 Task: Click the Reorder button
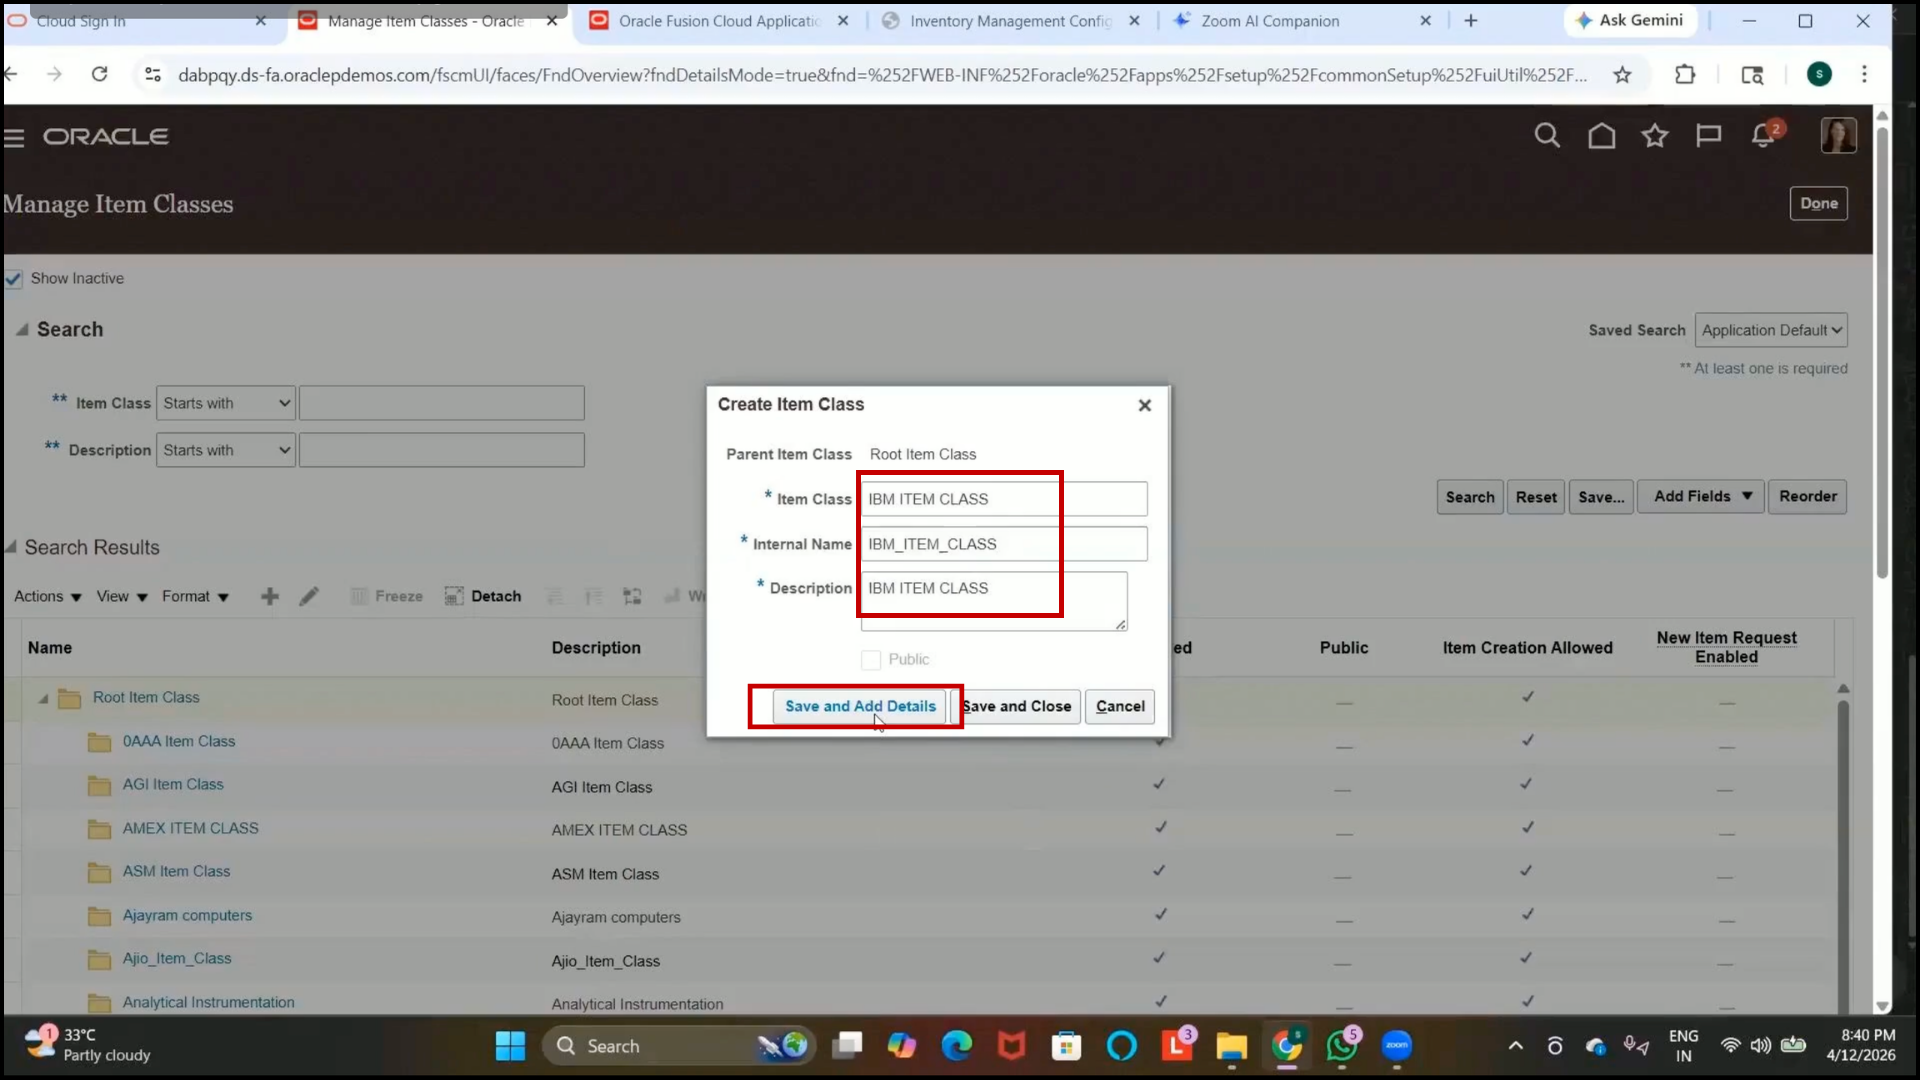click(1807, 496)
